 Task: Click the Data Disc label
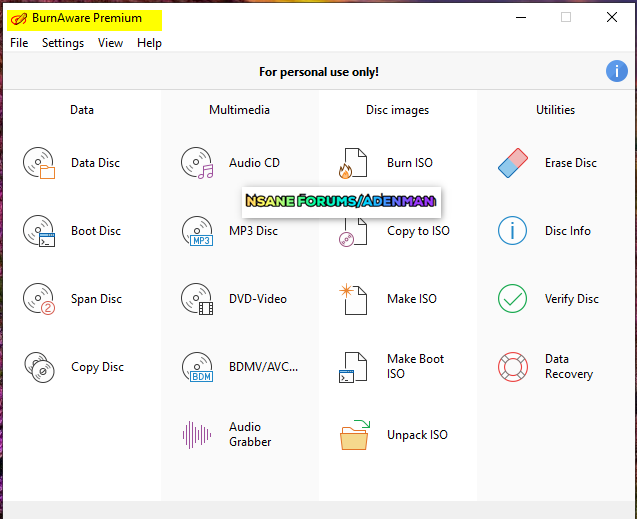point(95,163)
